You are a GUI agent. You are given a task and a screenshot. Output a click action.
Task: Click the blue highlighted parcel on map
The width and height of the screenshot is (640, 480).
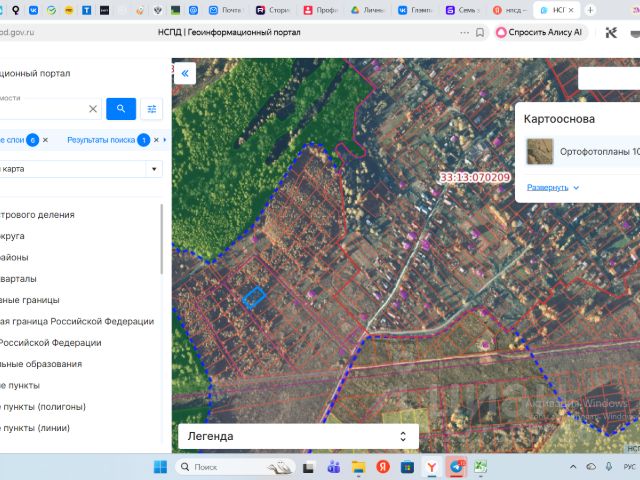(x=255, y=296)
